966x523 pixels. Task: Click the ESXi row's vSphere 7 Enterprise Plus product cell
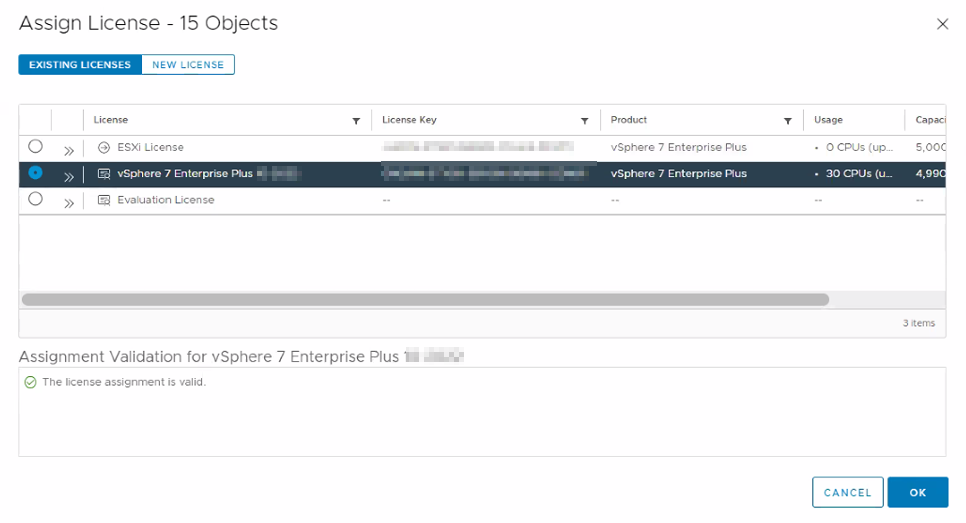678,147
